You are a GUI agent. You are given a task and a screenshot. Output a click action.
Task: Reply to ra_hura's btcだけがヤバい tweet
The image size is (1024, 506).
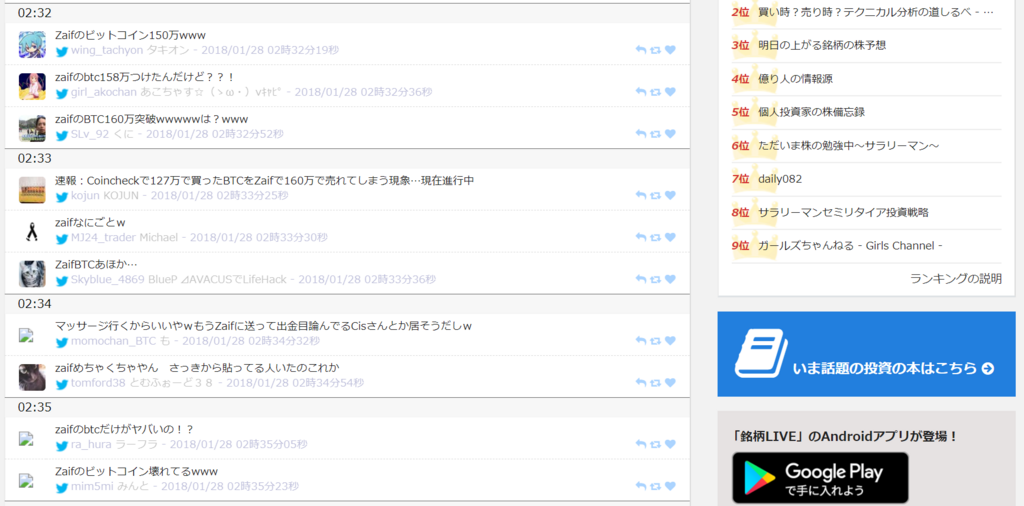click(641, 445)
